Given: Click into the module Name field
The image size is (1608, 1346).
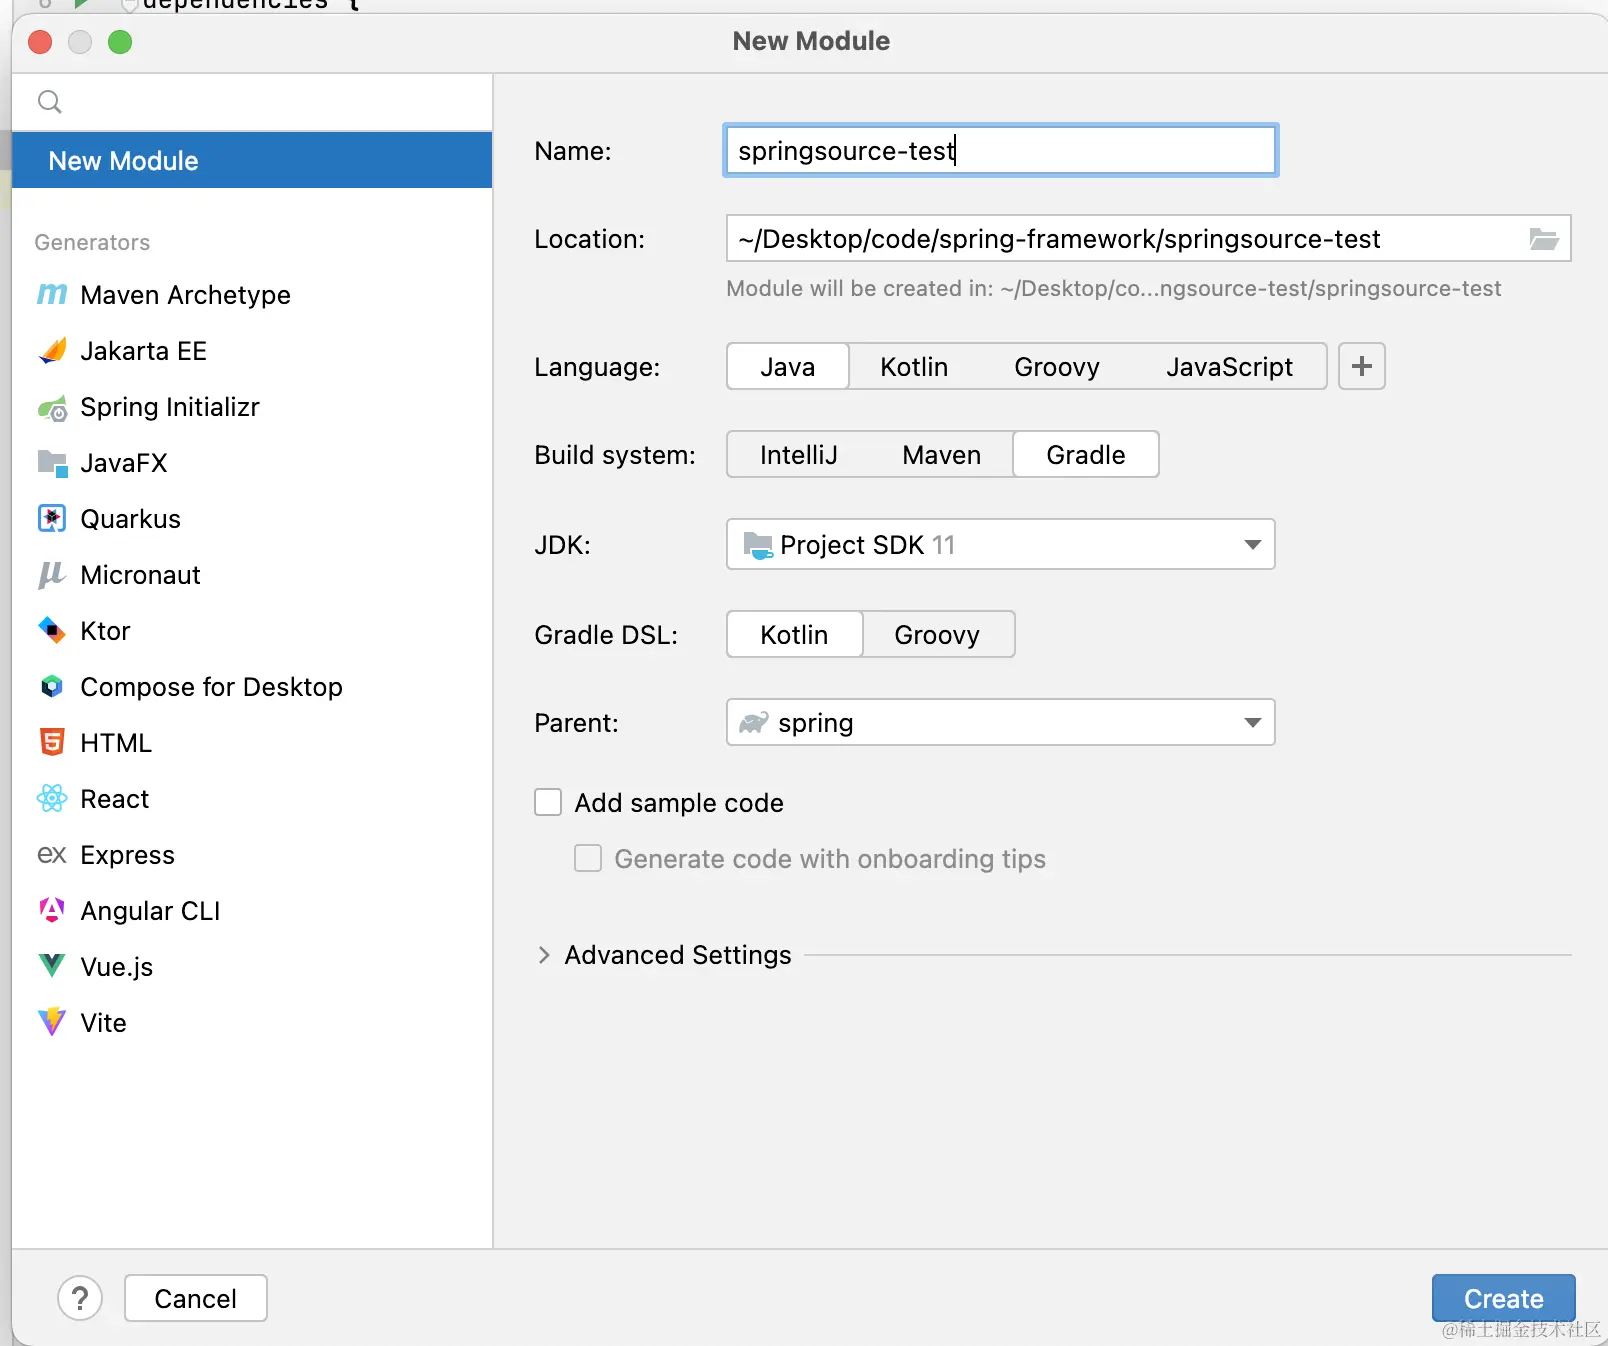Looking at the screenshot, I should [1000, 151].
